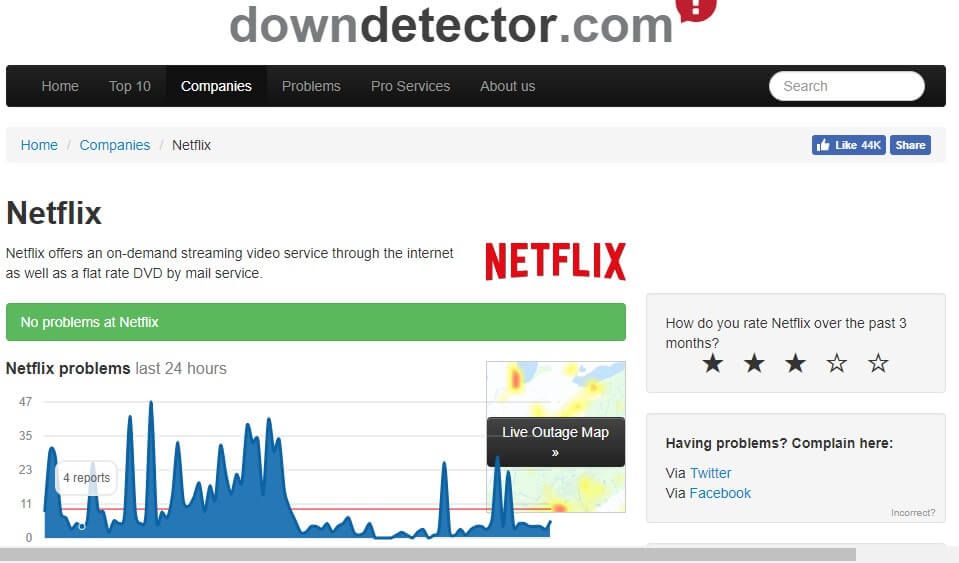Click the chart axis value 23
Image resolution: width=959 pixels, height=563 pixels.
tap(25, 469)
